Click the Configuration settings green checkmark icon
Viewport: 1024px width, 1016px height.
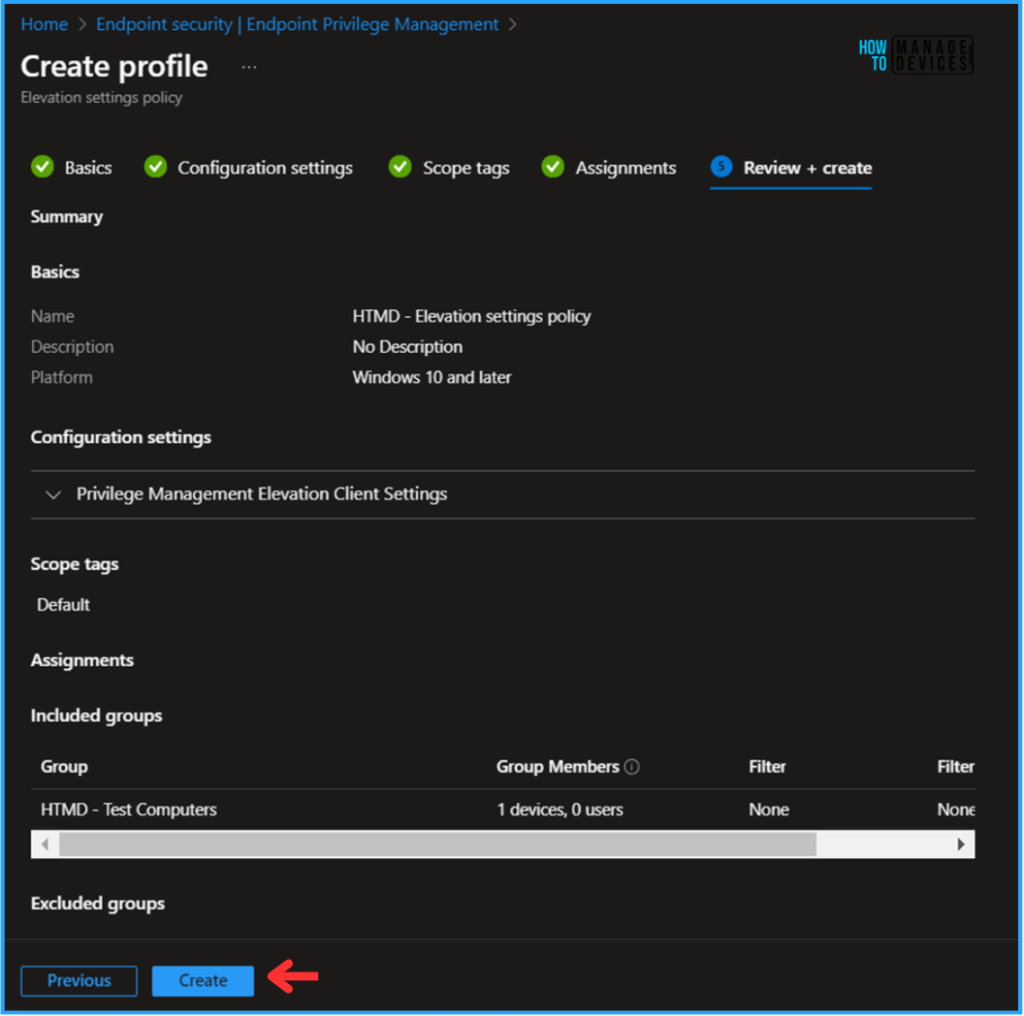click(155, 167)
